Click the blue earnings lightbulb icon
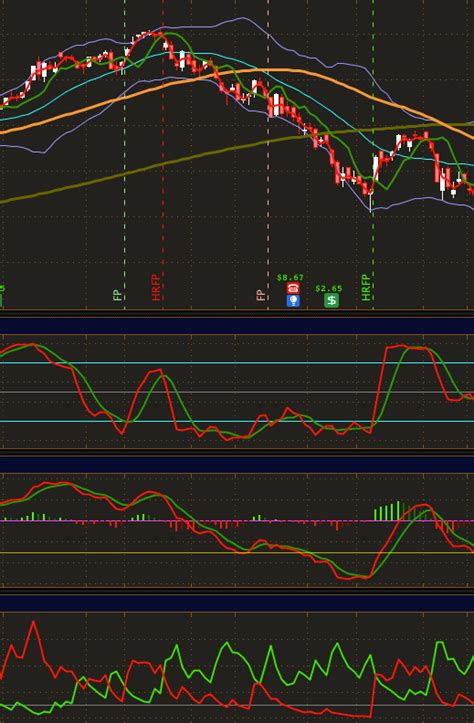Viewport: 474px width, 723px height. tap(293, 301)
